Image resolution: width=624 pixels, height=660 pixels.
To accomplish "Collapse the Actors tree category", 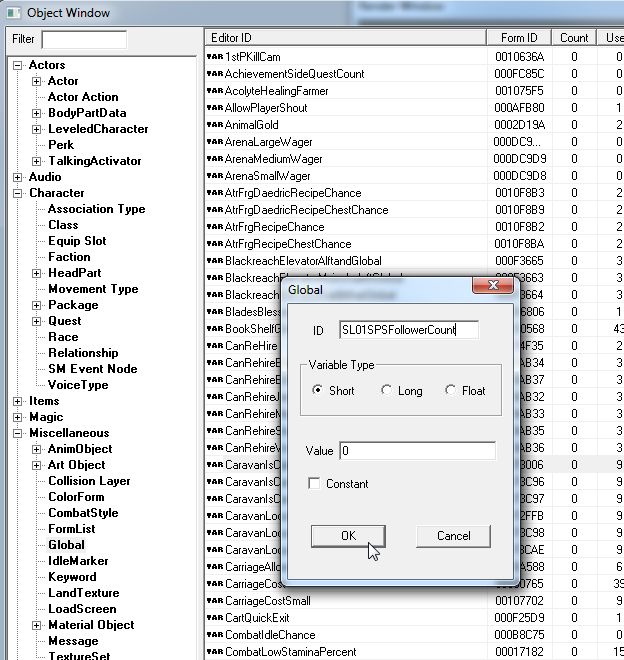I will (x=17, y=65).
